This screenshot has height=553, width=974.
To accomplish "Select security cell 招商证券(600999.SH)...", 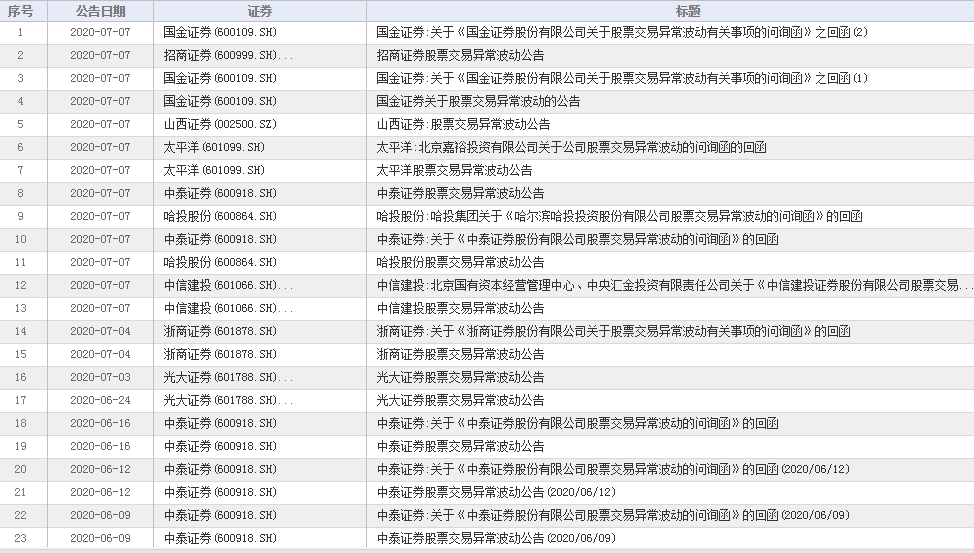I will 228,55.
